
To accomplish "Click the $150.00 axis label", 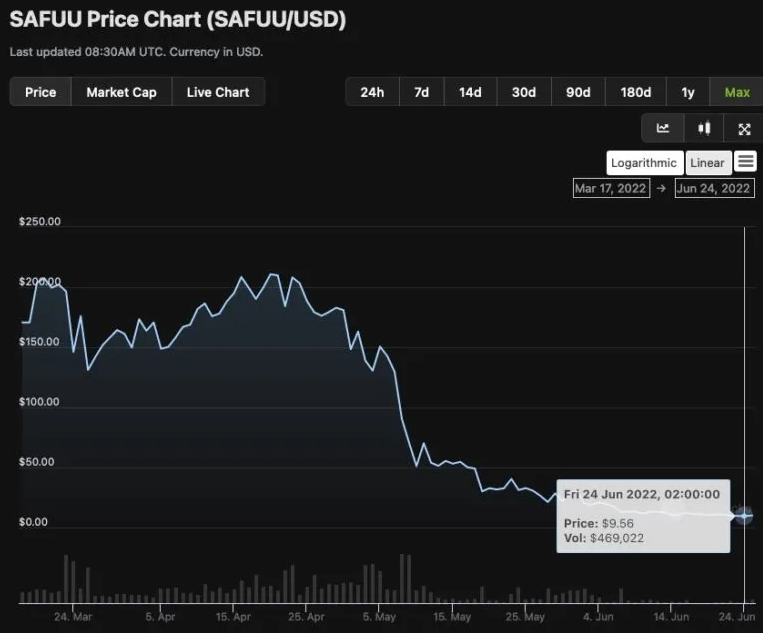I will click(x=39, y=342).
